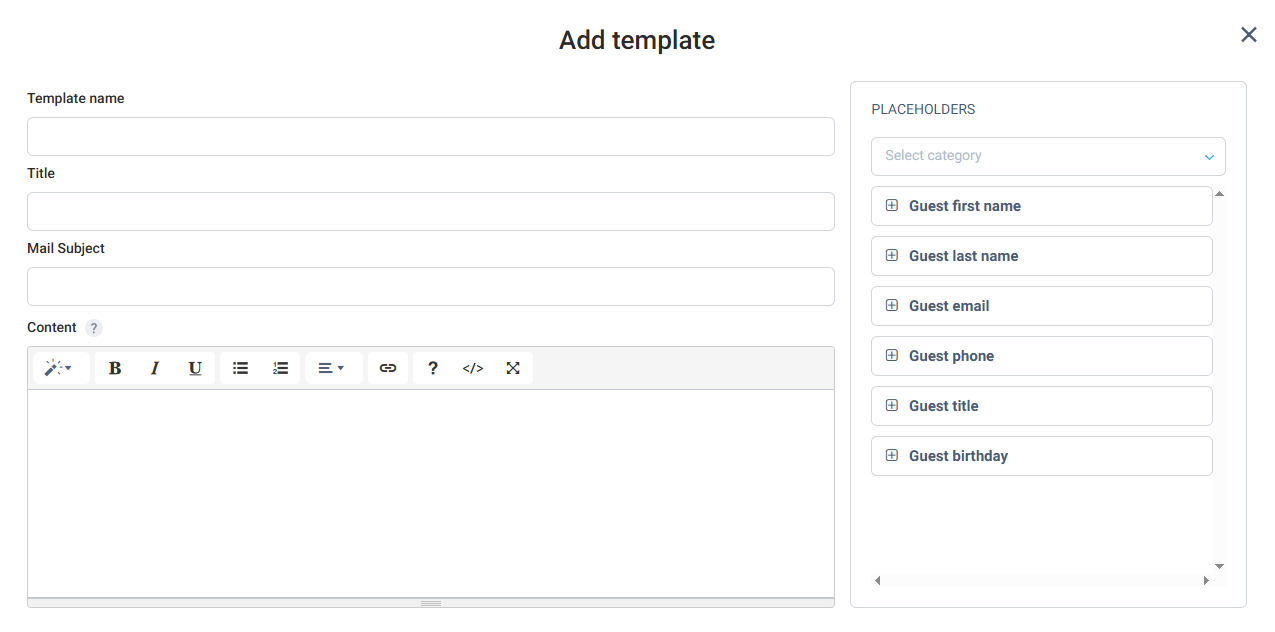Insert the Guest birthday placeholder
The image size is (1275, 632).
pos(1042,456)
